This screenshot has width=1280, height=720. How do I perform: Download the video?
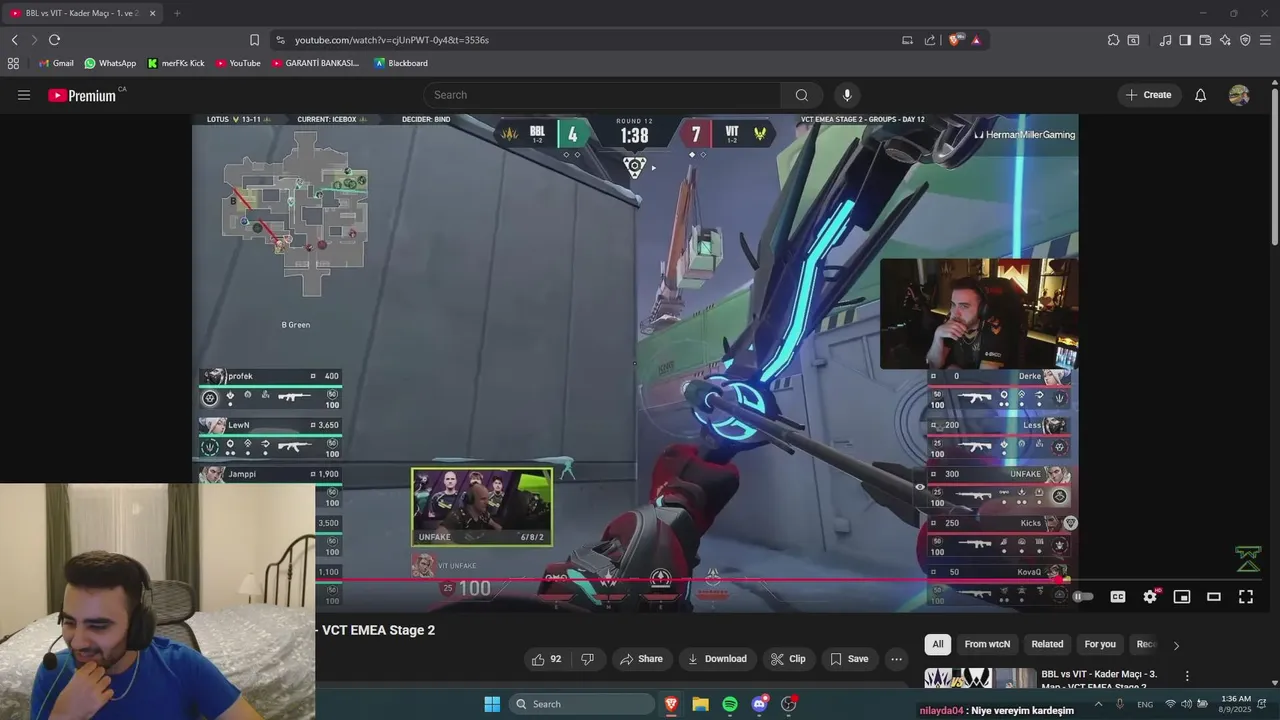coord(716,659)
